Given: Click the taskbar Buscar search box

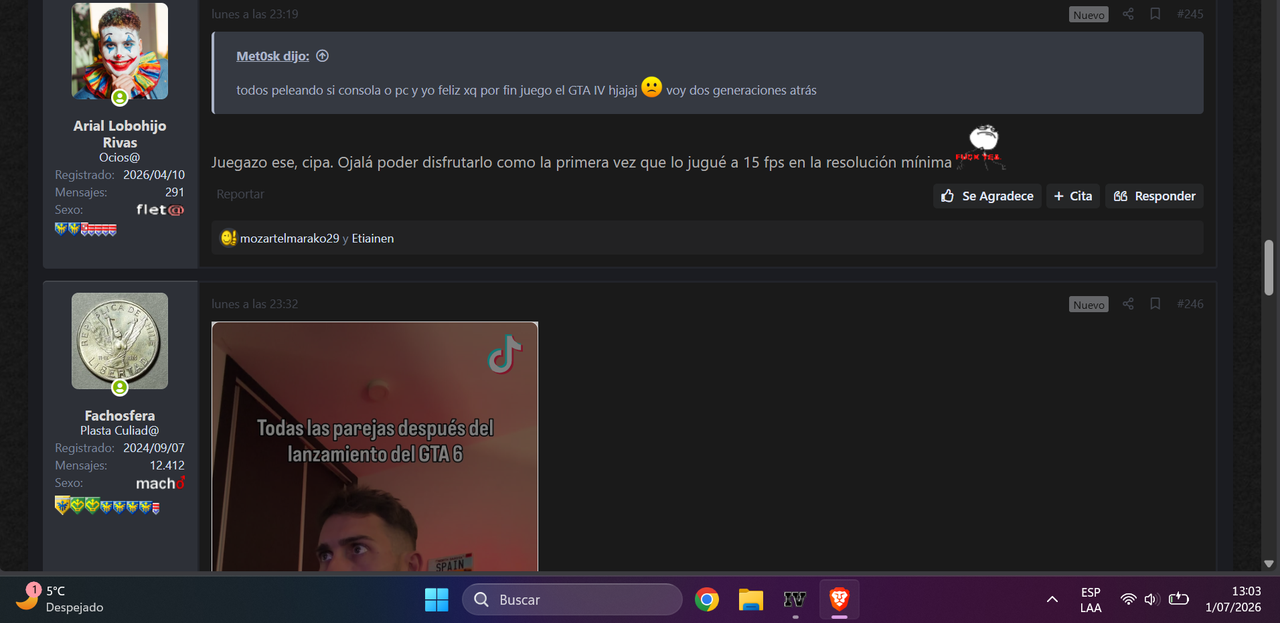Looking at the screenshot, I should 572,599.
